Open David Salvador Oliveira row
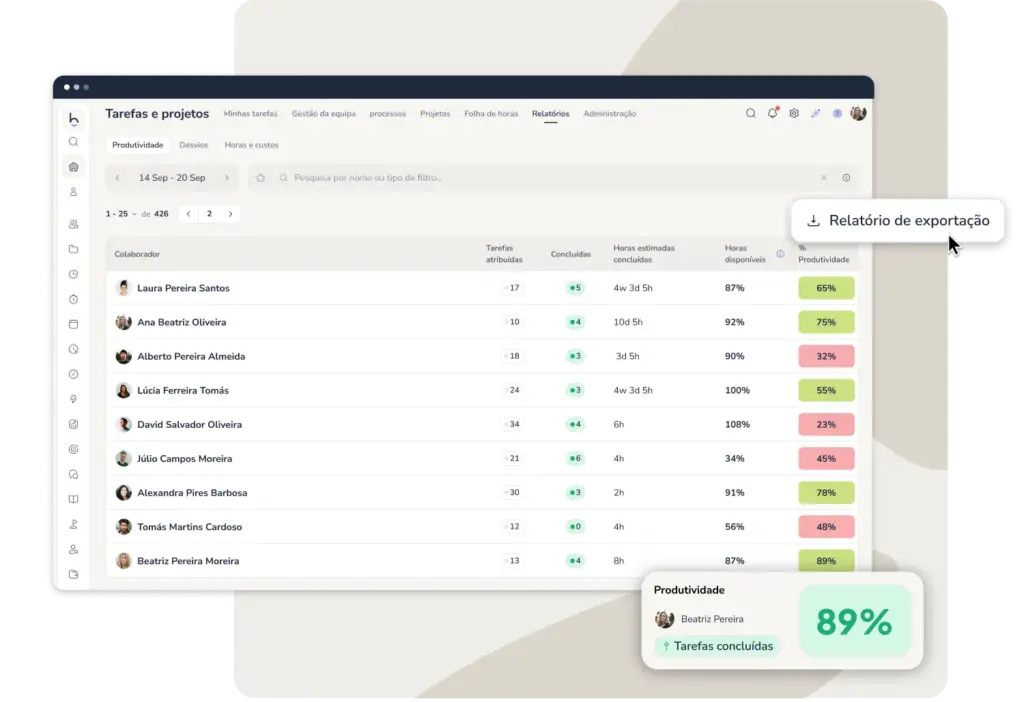The image size is (1024, 702). pos(482,424)
